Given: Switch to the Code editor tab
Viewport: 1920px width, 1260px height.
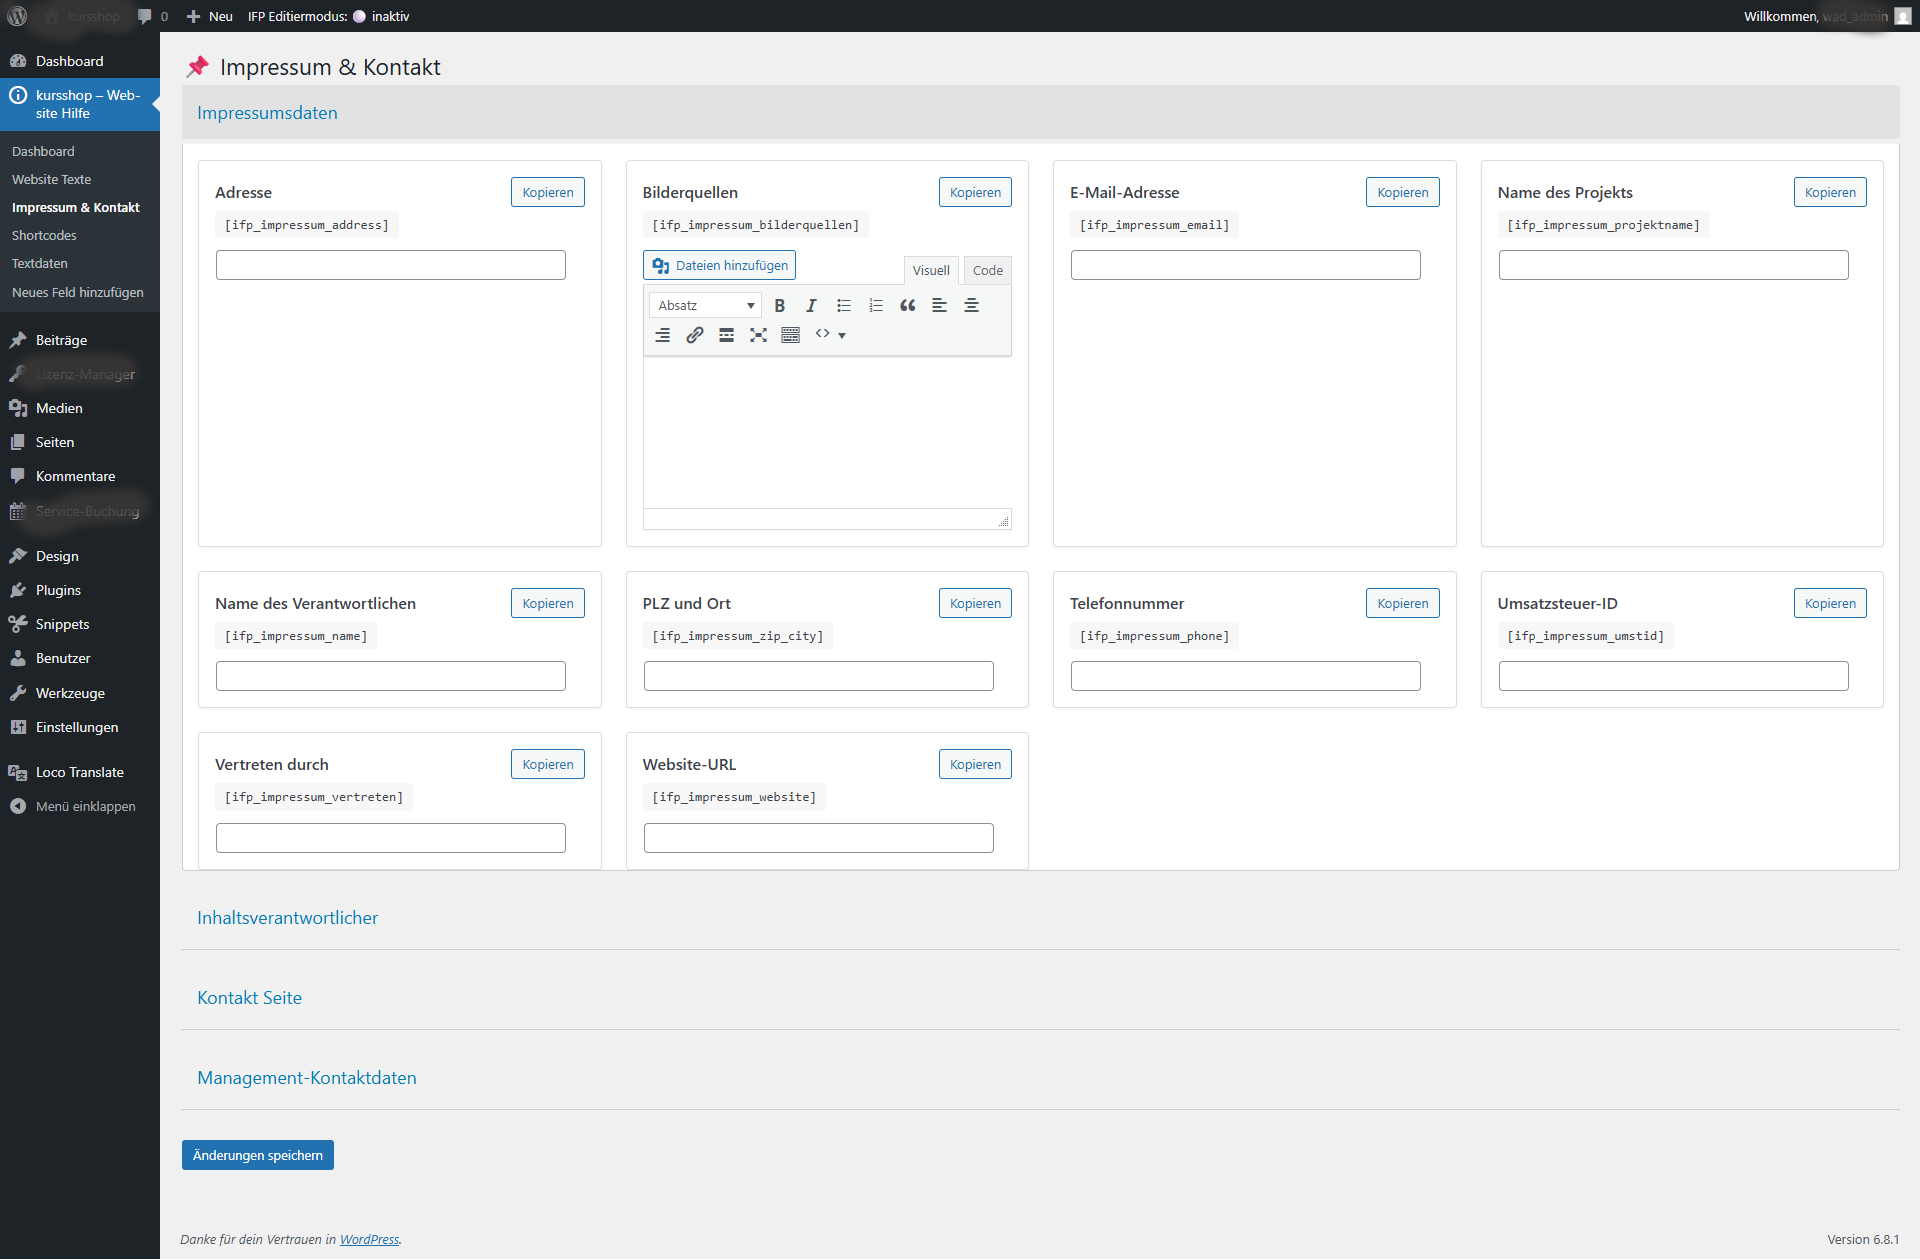Looking at the screenshot, I should (x=987, y=271).
